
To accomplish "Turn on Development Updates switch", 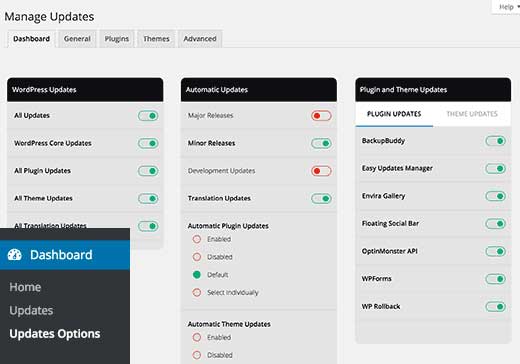I will 321,171.
